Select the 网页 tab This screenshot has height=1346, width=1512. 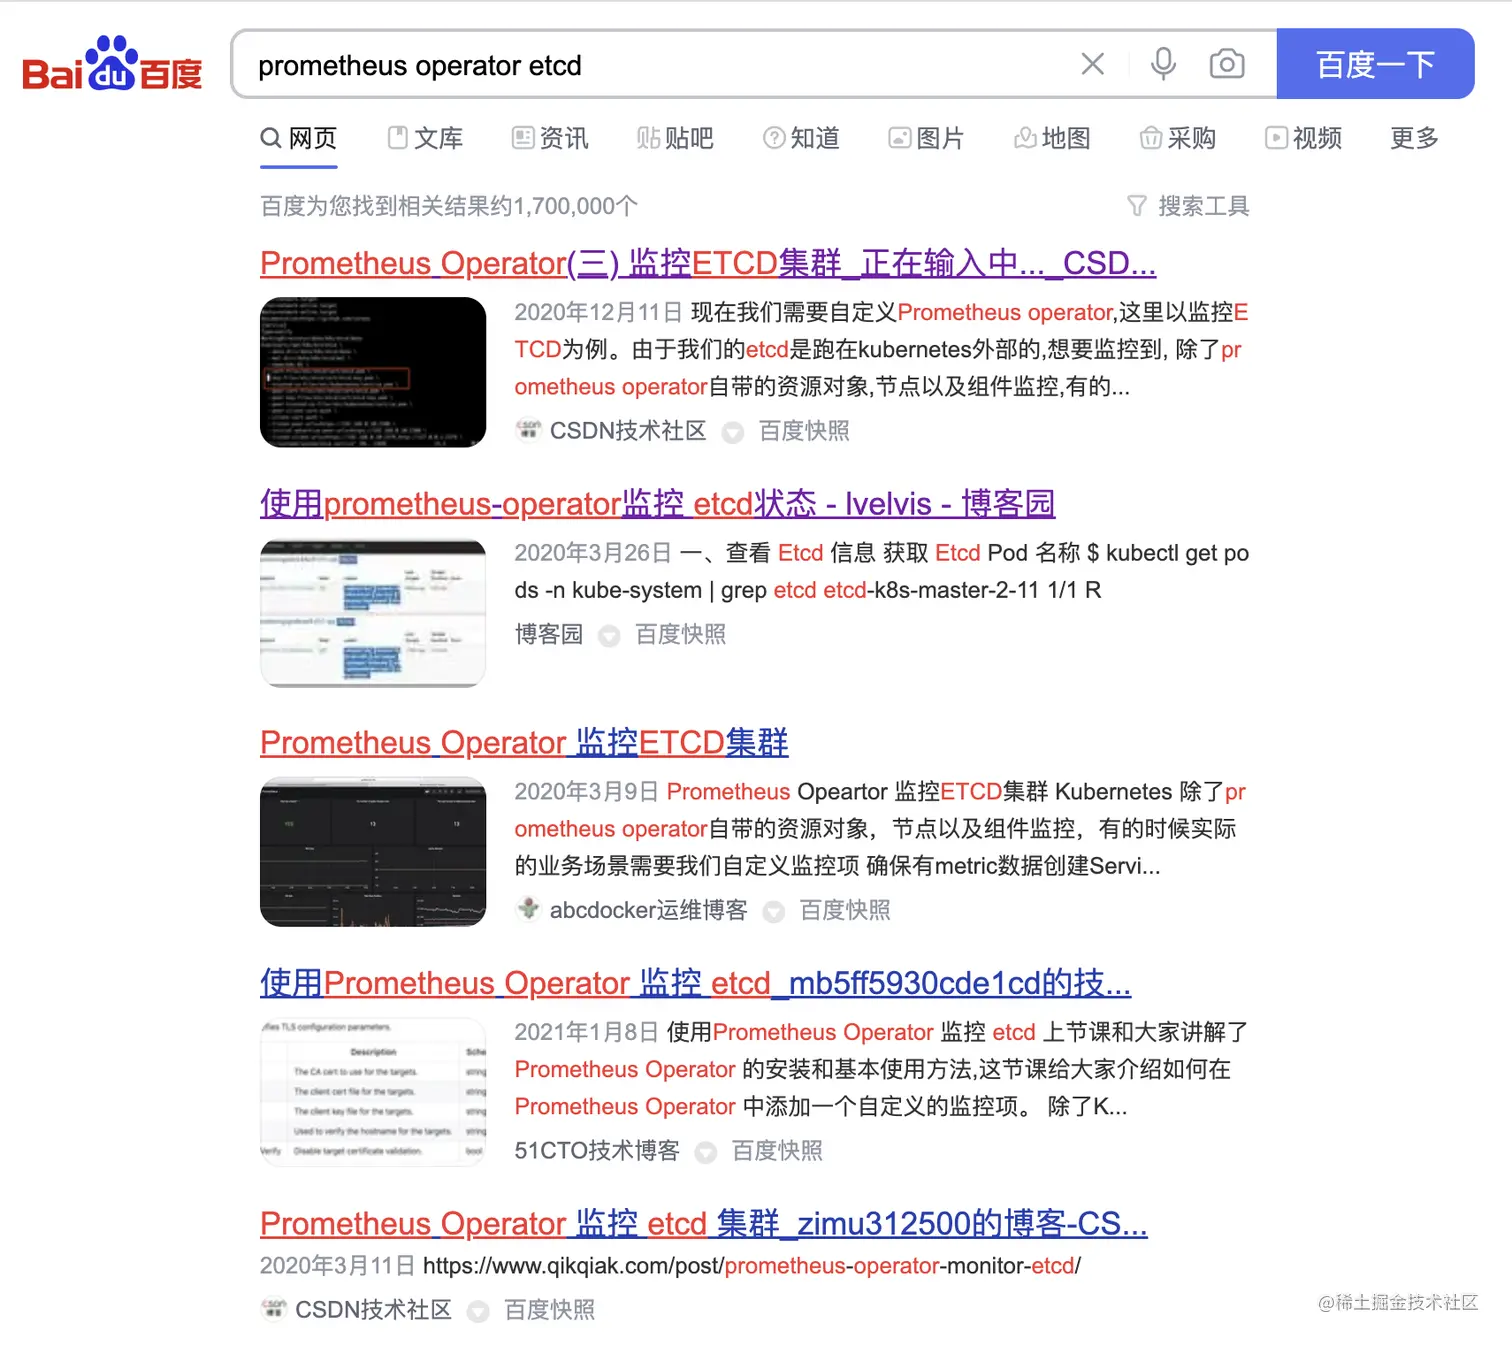[x=299, y=138]
